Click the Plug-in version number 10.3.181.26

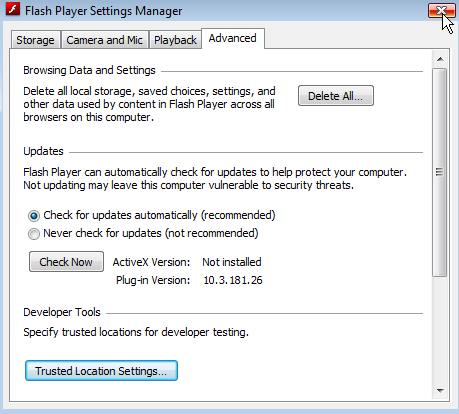[233, 280]
